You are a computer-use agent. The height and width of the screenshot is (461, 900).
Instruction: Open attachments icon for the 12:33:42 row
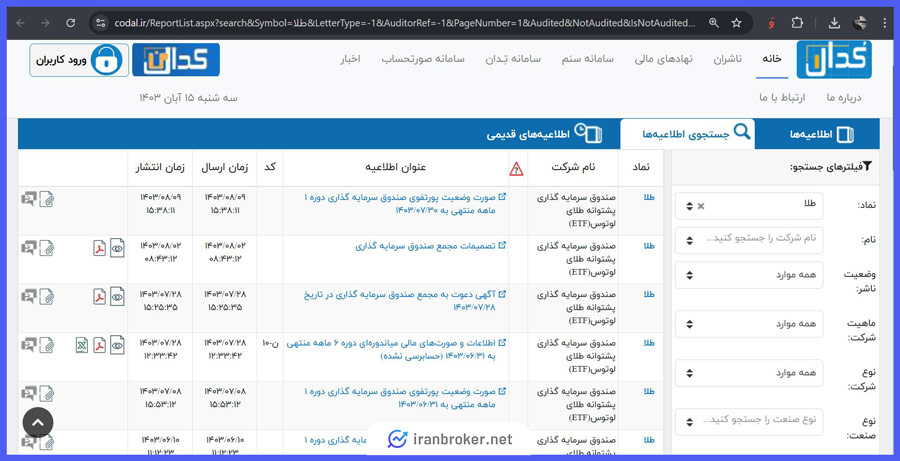pos(47,345)
